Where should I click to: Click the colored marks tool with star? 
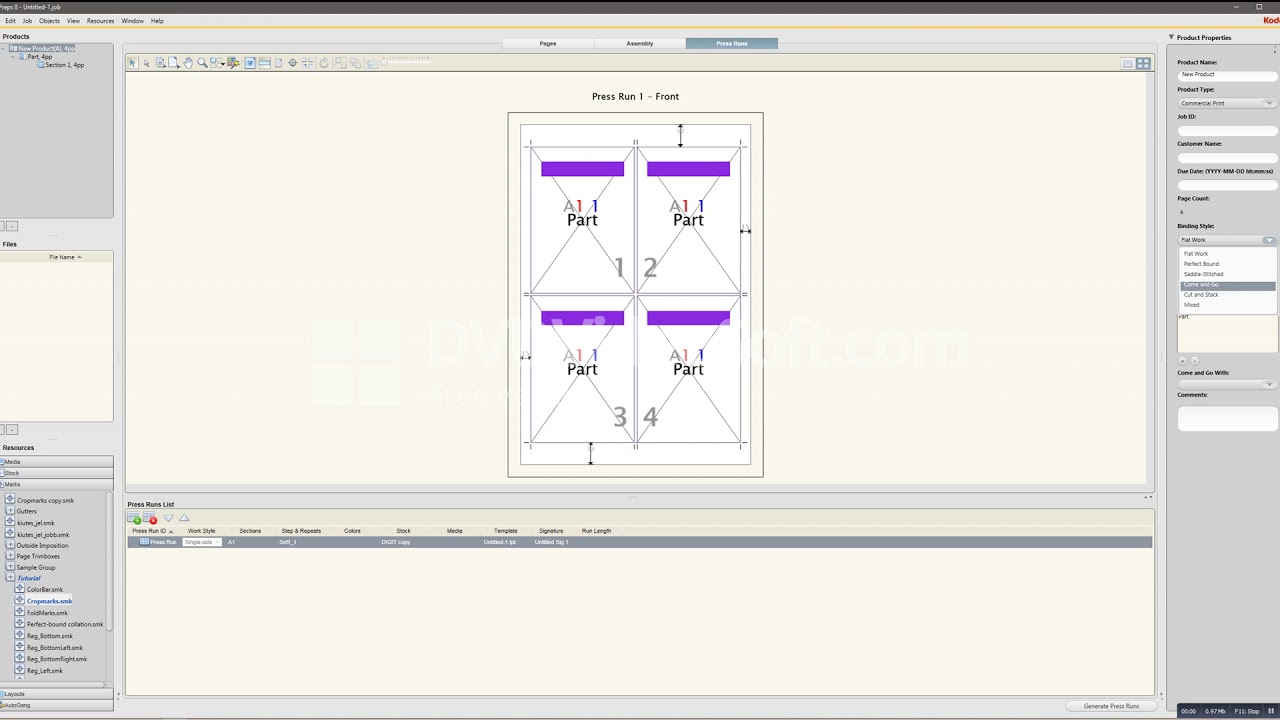(x=233, y=63)
